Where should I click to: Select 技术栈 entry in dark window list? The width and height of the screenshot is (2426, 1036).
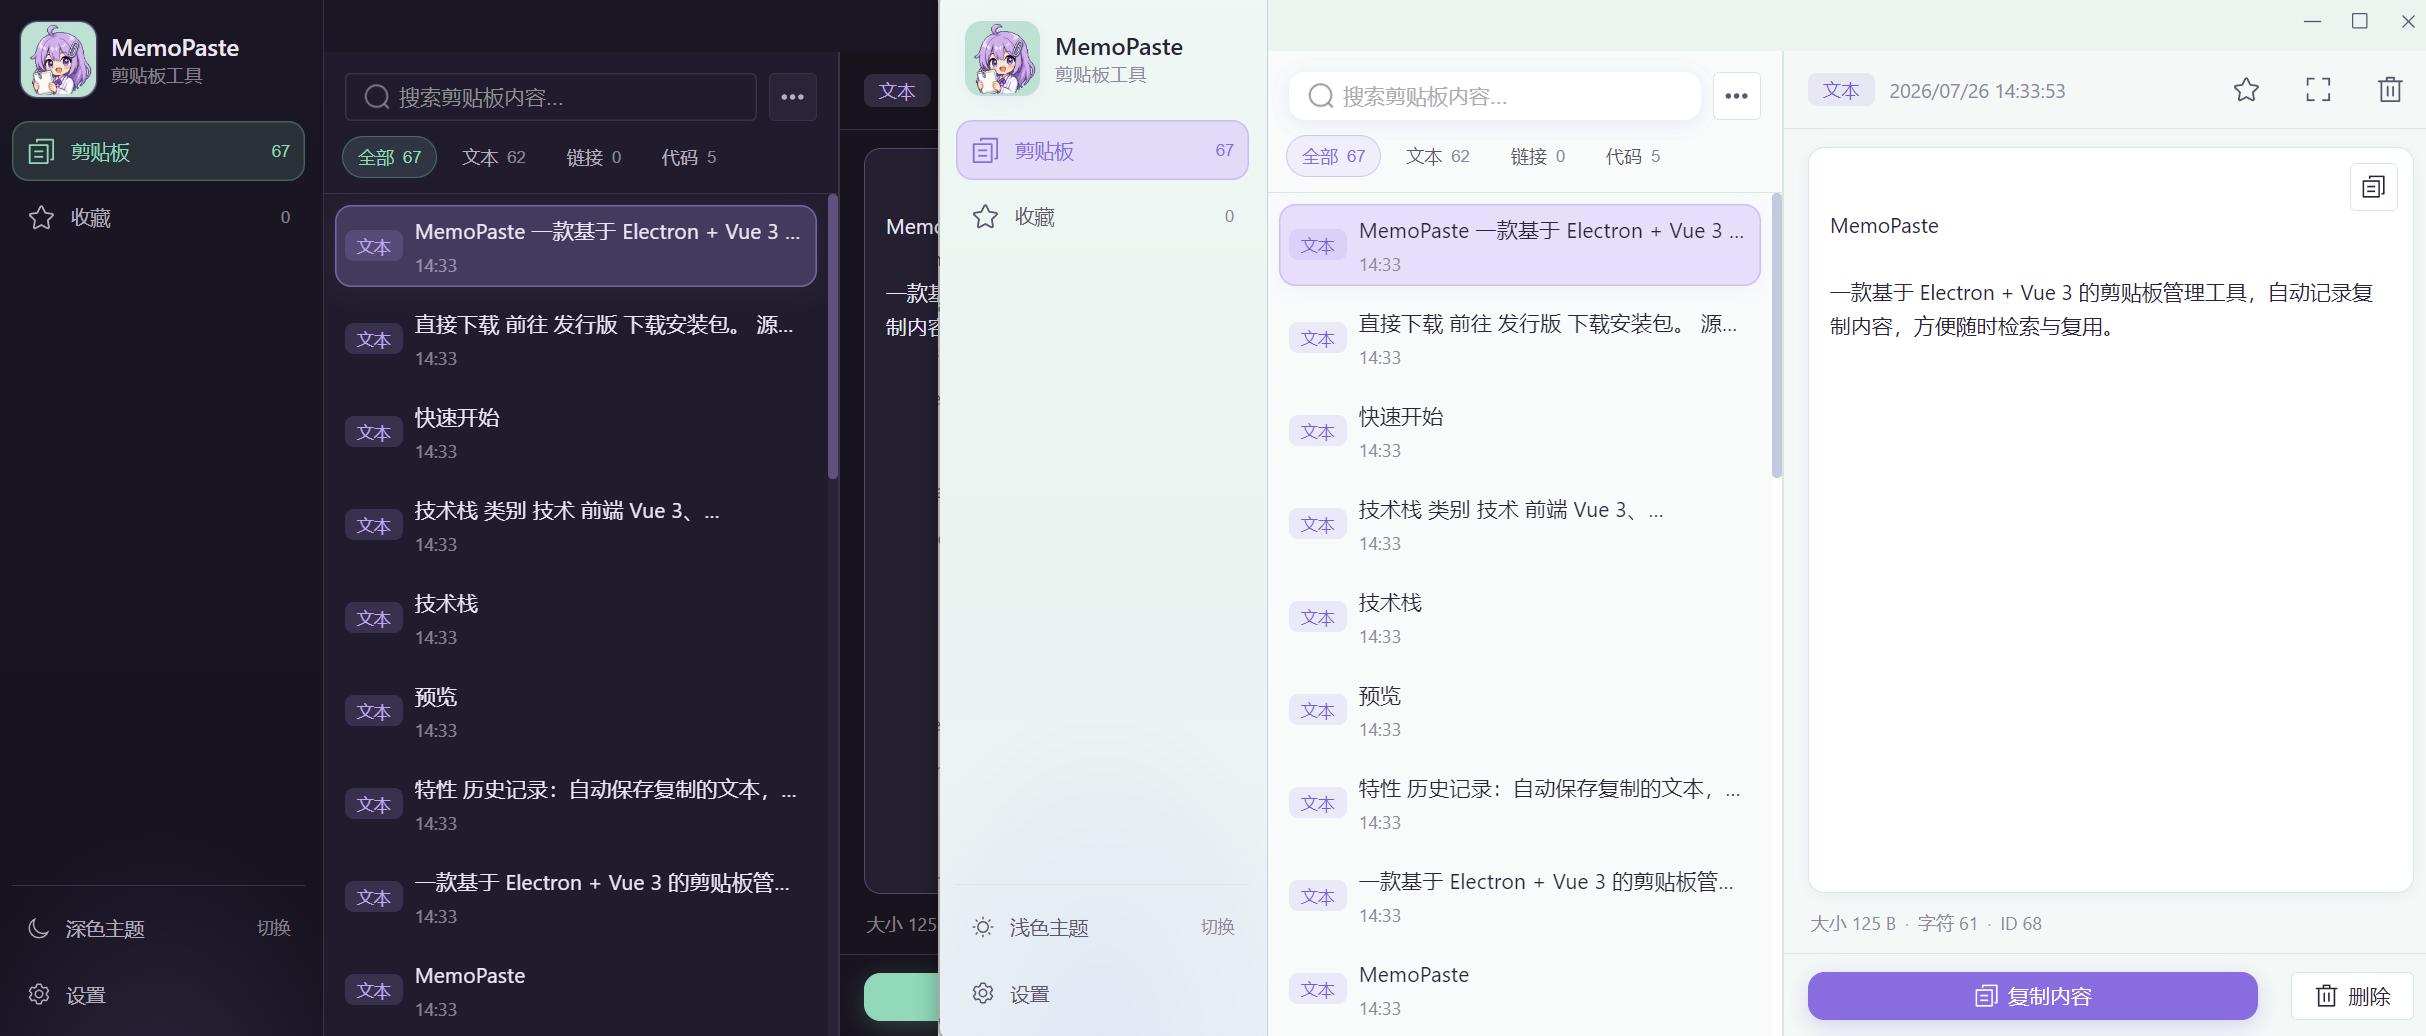576,619
